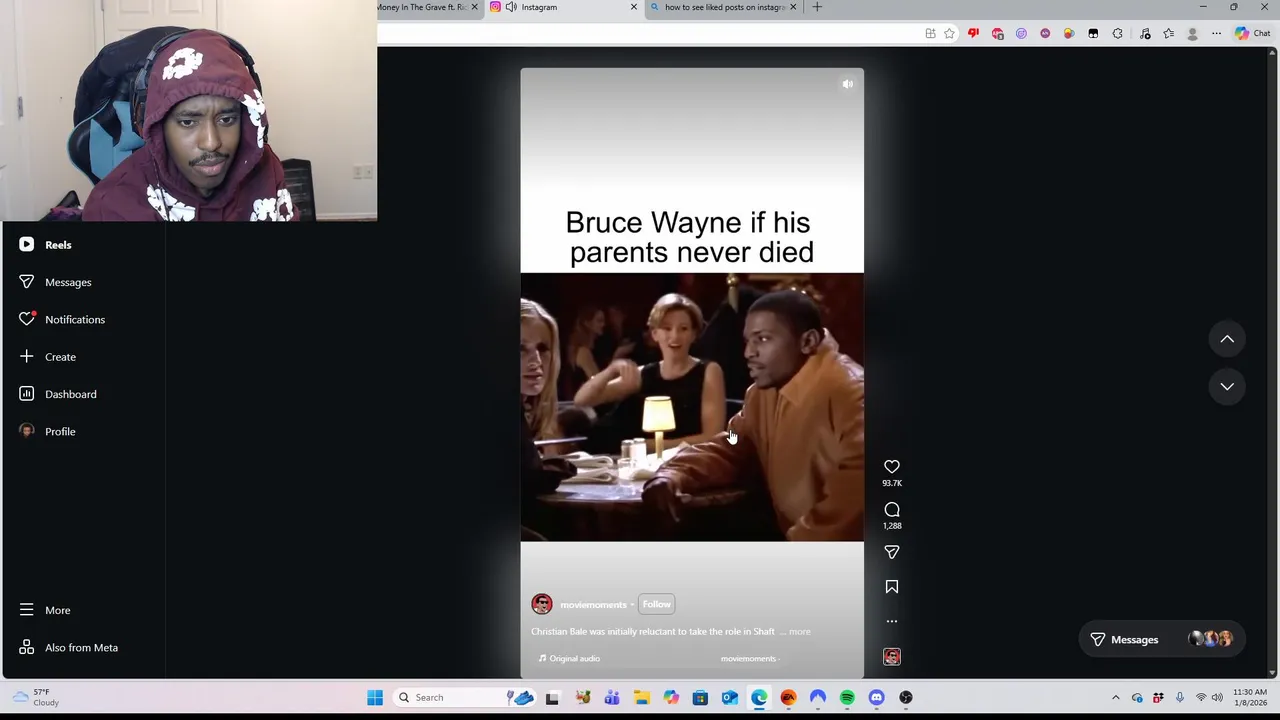Open Notifications in the sidebar

pyautogui.click(x=62, y=319)
